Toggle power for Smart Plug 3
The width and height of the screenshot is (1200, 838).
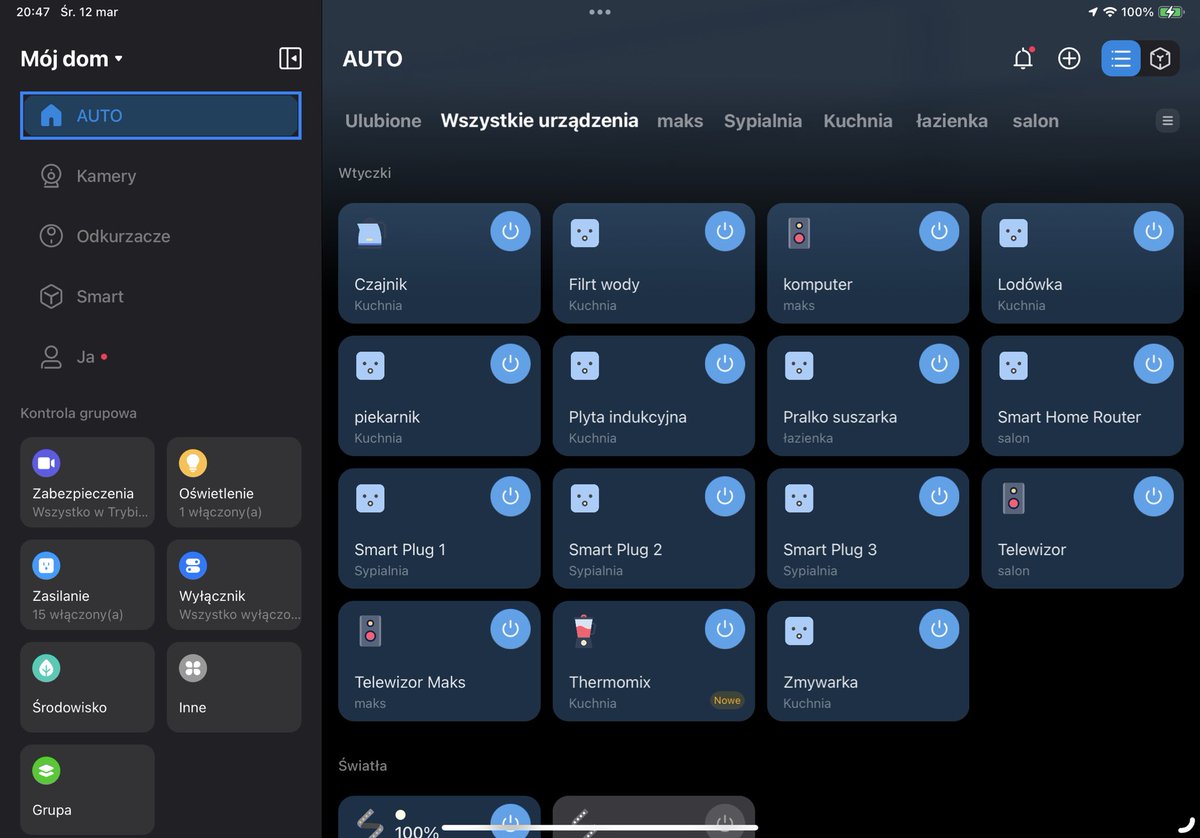click(939, 496)
